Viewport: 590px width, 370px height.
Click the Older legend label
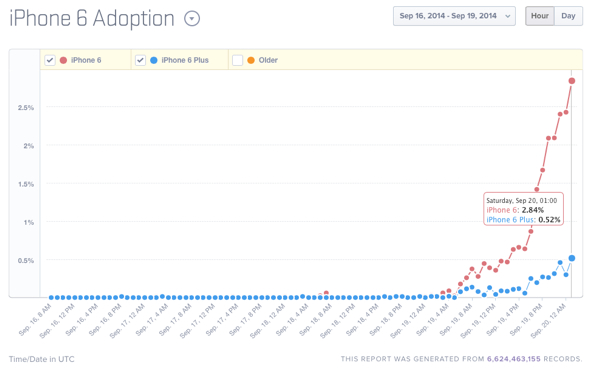click(268, 60)
